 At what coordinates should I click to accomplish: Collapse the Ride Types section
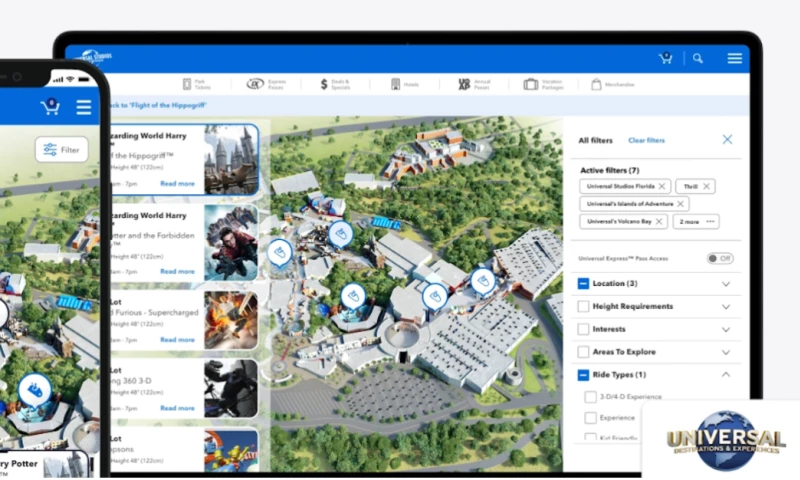(726, 374)
